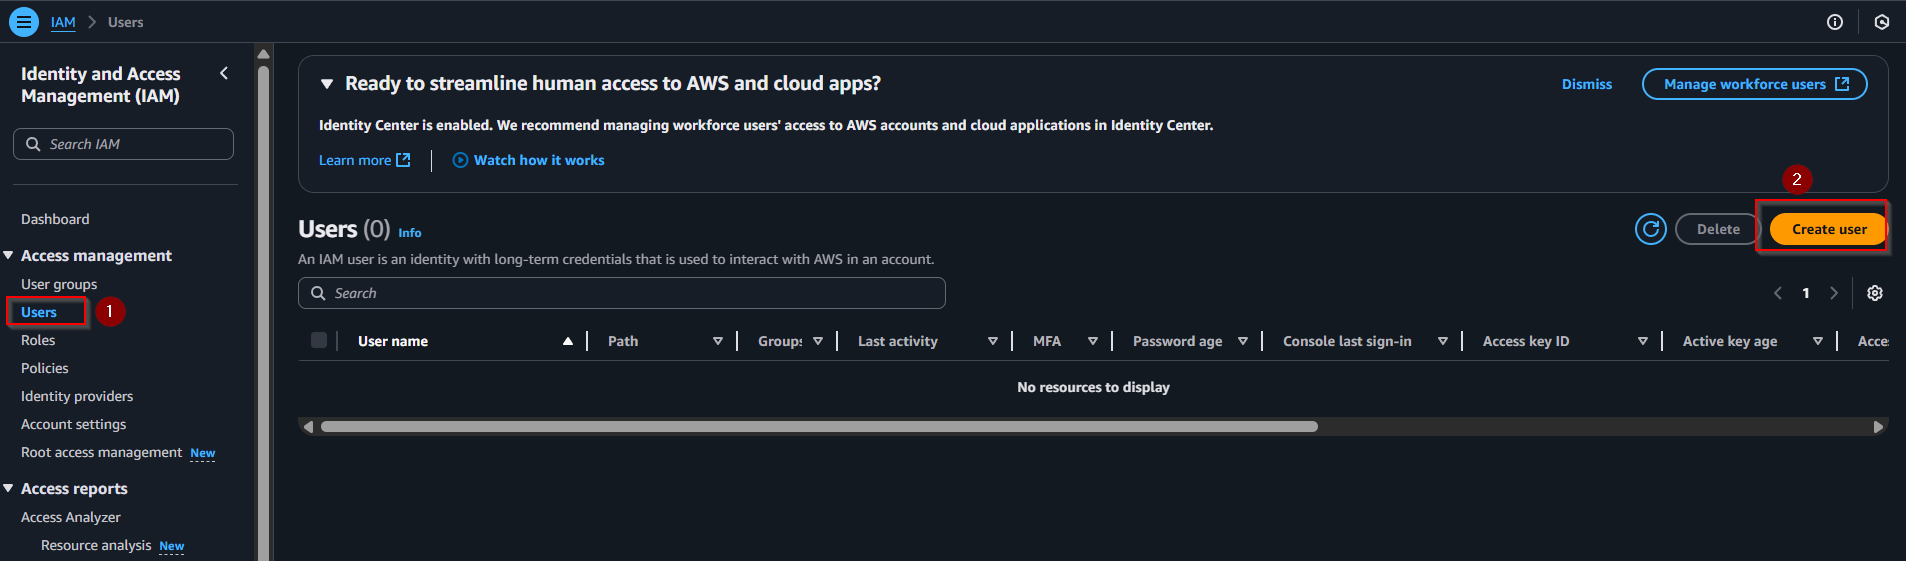Click the table horizontal scrollbar thumb
The width and height of the screenshot is (1906, 561).
click(x=819, y=426)
